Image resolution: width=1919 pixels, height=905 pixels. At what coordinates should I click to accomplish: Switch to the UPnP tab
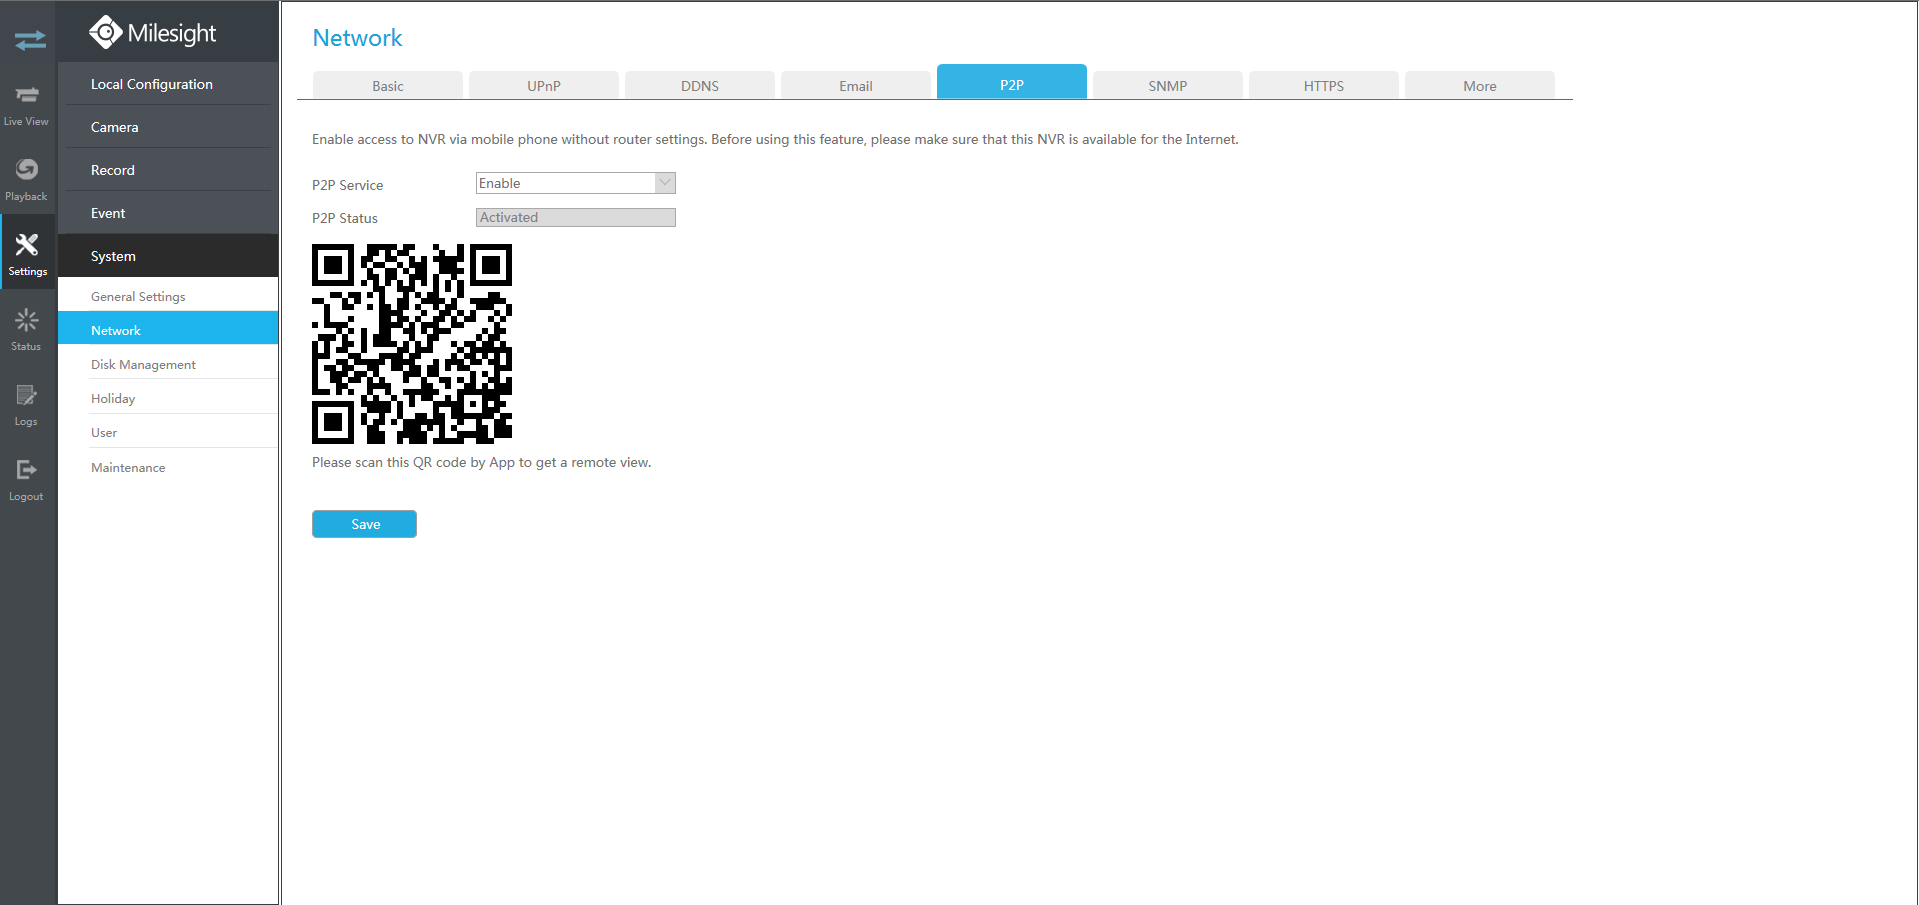tap(544, 85)
